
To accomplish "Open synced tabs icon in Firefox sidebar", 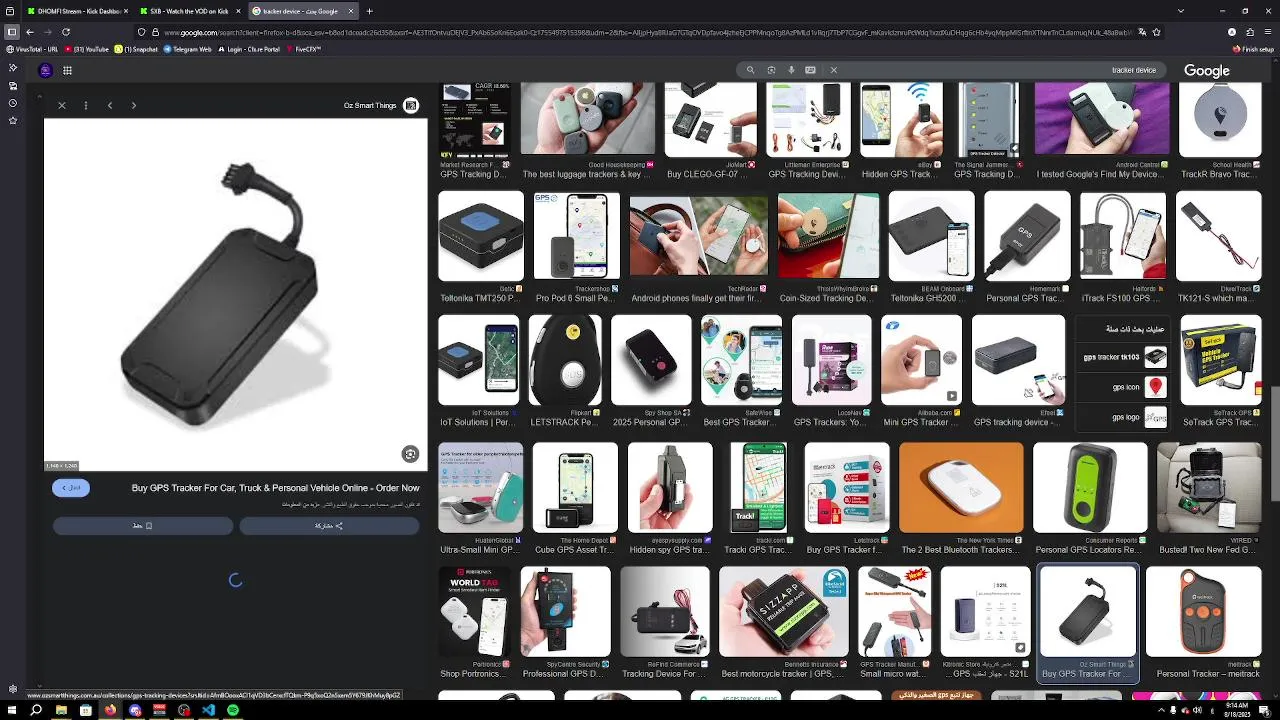I will pyautogui.click(x=12, y=85).
